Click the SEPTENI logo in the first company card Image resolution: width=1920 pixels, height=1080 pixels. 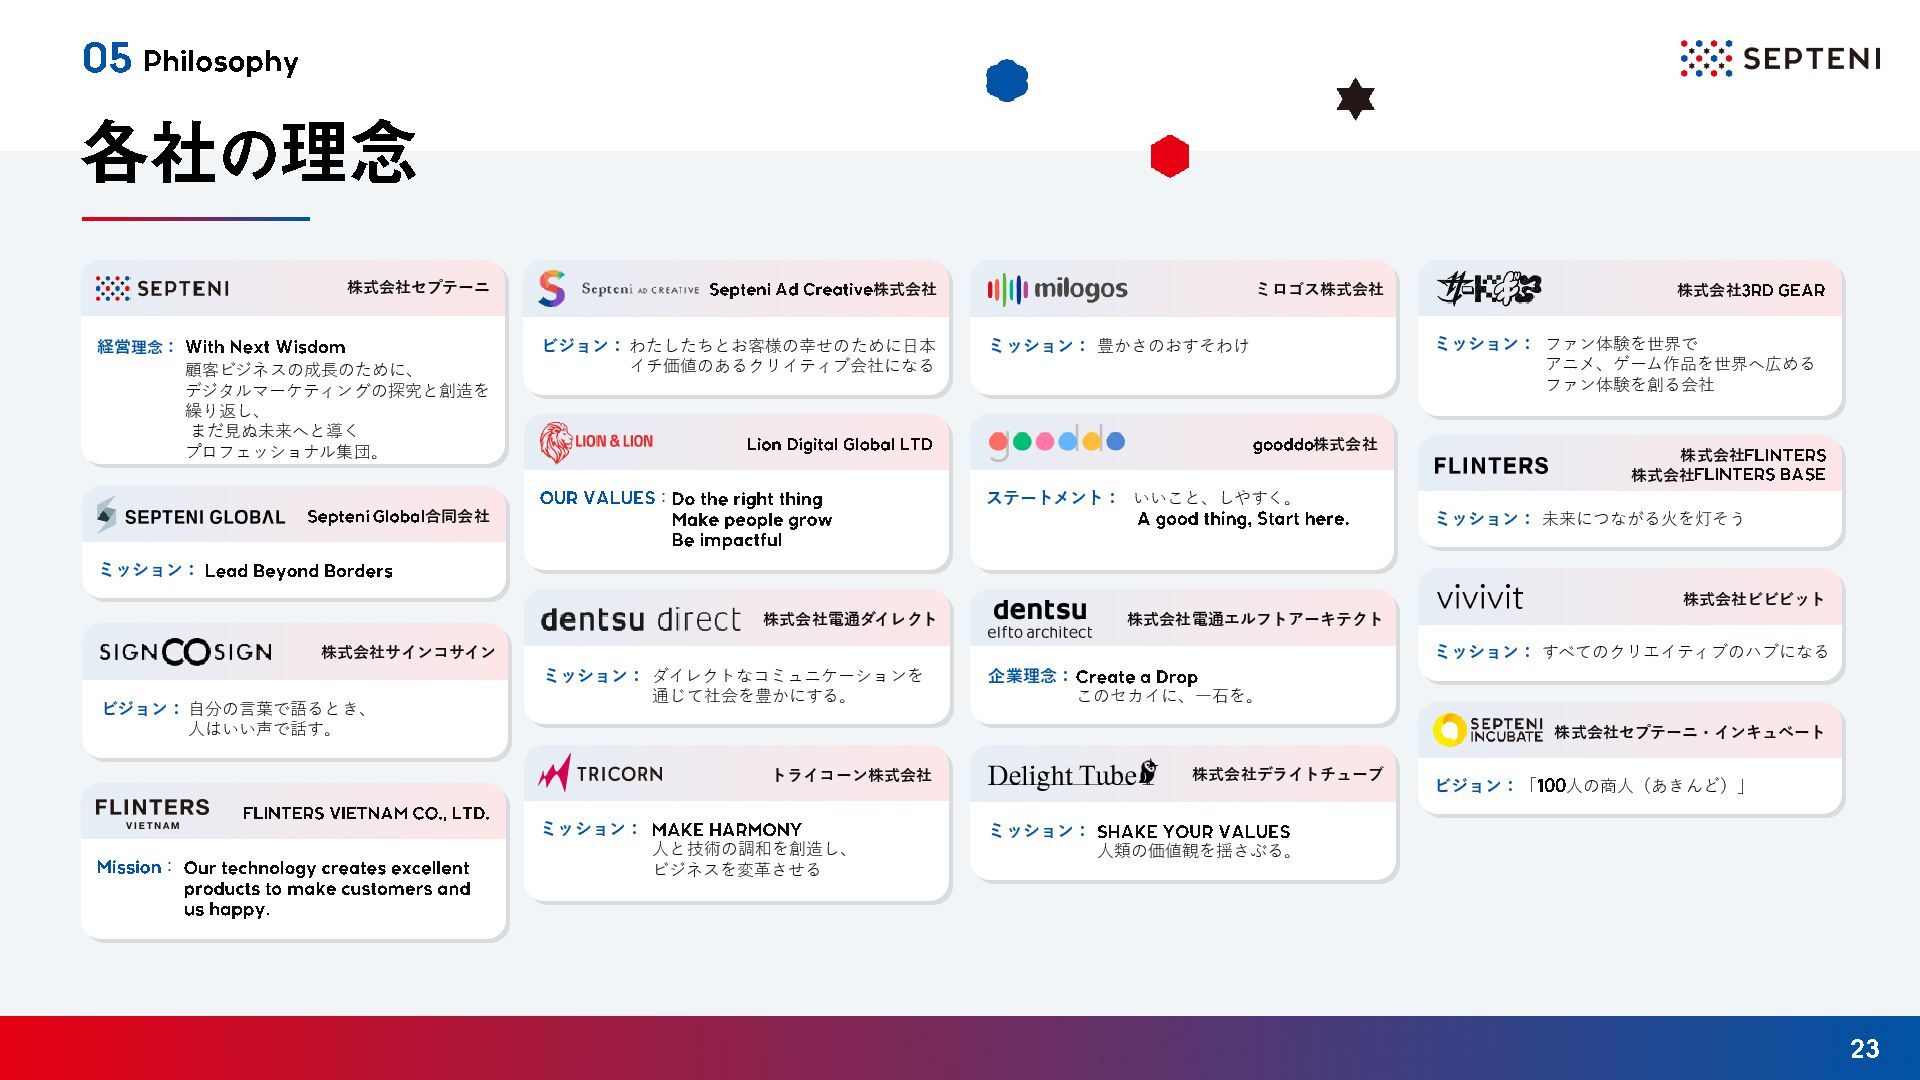pyautogui.click(x=162, y=288)
